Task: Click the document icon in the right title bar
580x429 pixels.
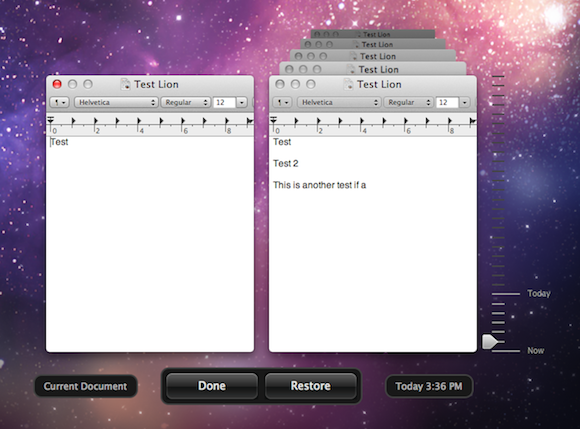Action: pyautogui.click(x=348, y=84)
